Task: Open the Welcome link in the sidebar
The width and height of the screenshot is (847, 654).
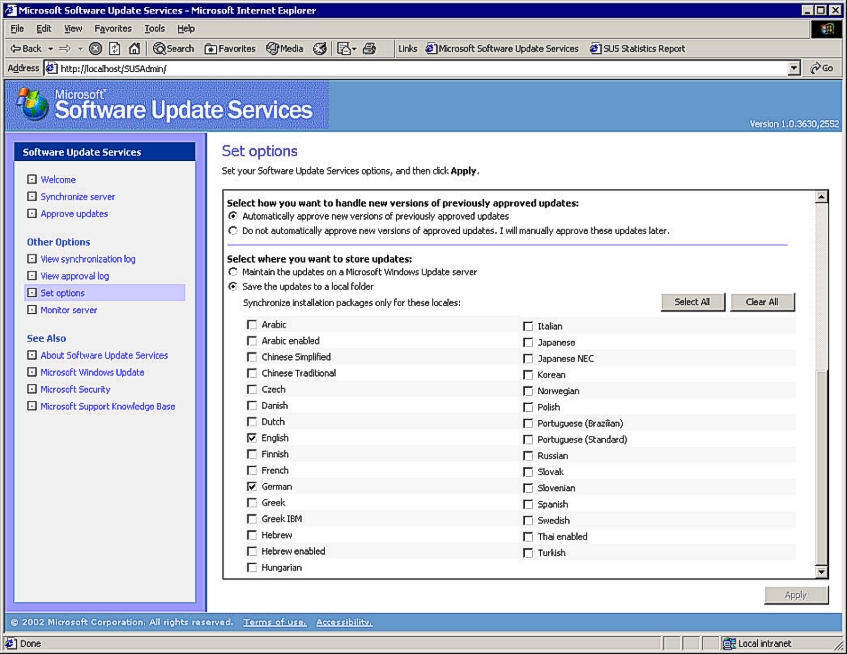Action: (x=58, y=179)
